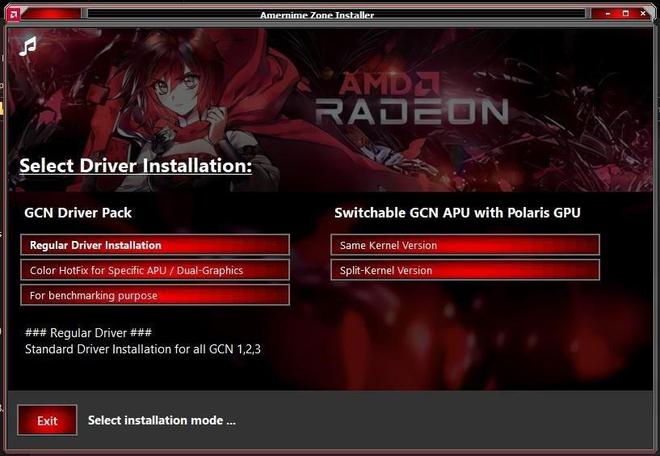Click Standard Driver Installation description text
Screen dimensions: 660x456
tap(143, 349)
